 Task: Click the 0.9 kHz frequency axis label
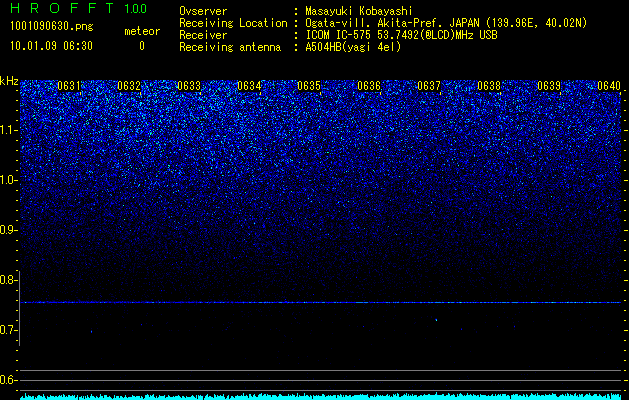tap(8, 230)
